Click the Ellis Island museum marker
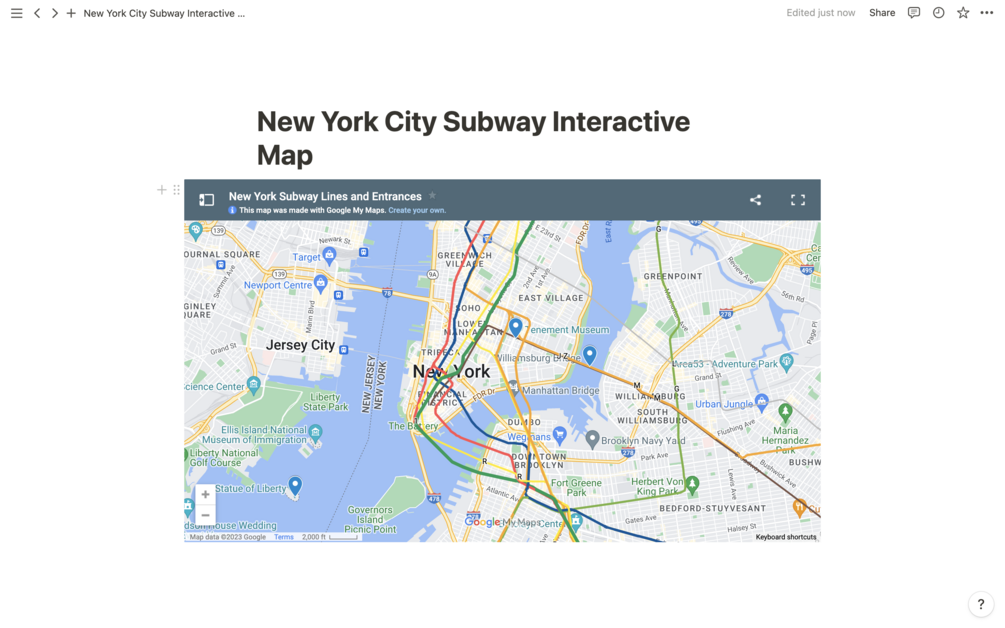 (315, 433)
